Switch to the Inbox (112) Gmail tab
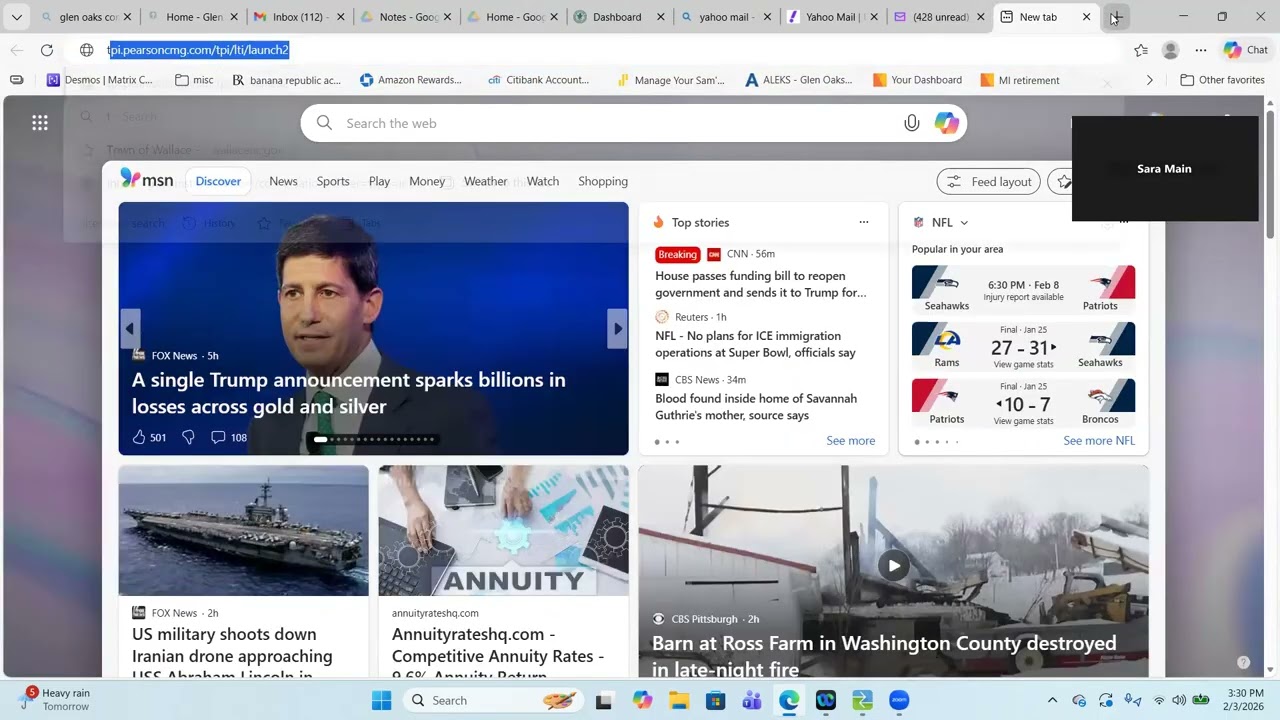This screenshot has height=720, width=1280. click(x=297, y=17)
